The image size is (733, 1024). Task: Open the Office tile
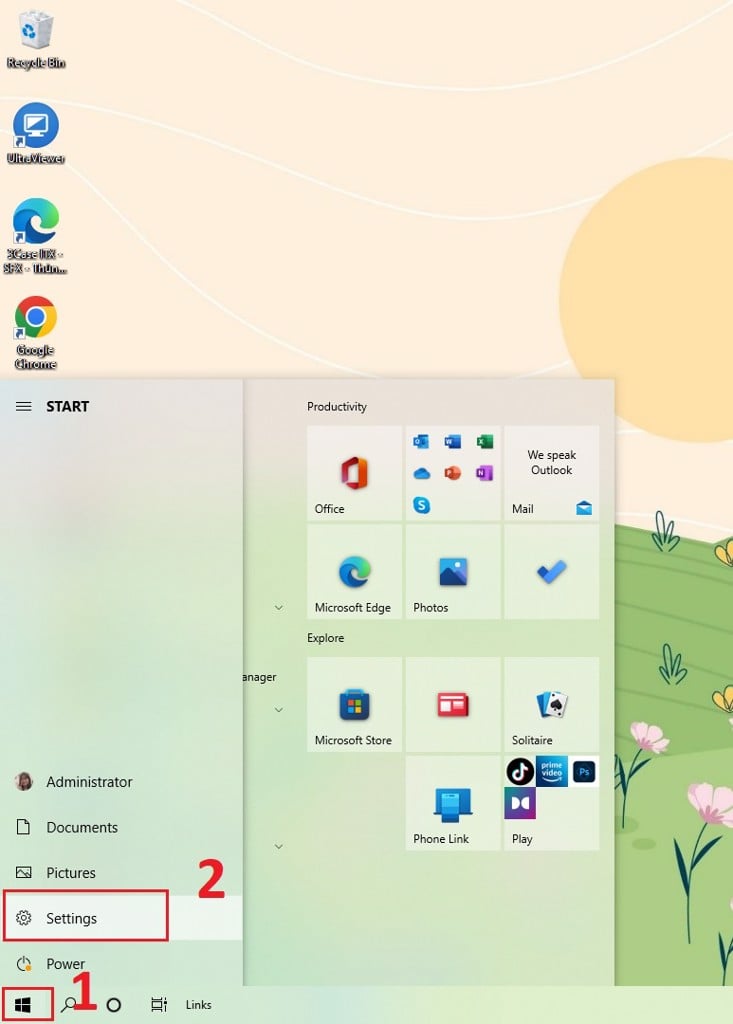point(354,473)
